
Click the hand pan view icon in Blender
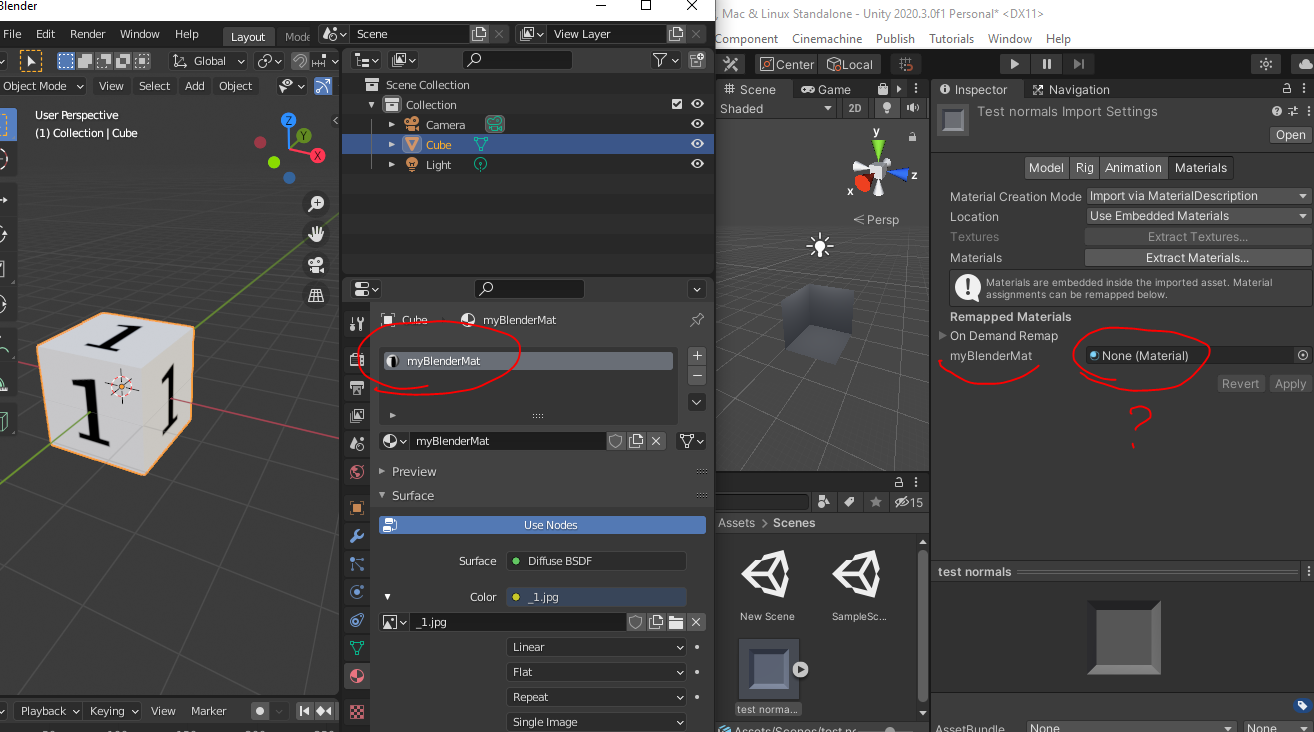[x=316, y=234]
